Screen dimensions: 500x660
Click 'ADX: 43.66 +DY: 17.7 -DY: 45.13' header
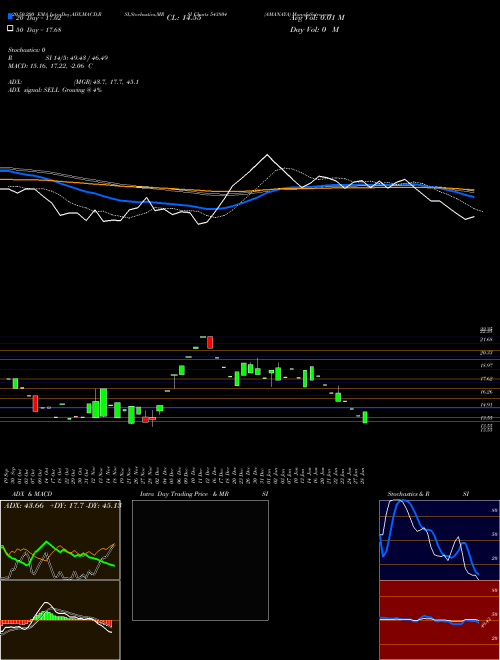coord(62,505)
